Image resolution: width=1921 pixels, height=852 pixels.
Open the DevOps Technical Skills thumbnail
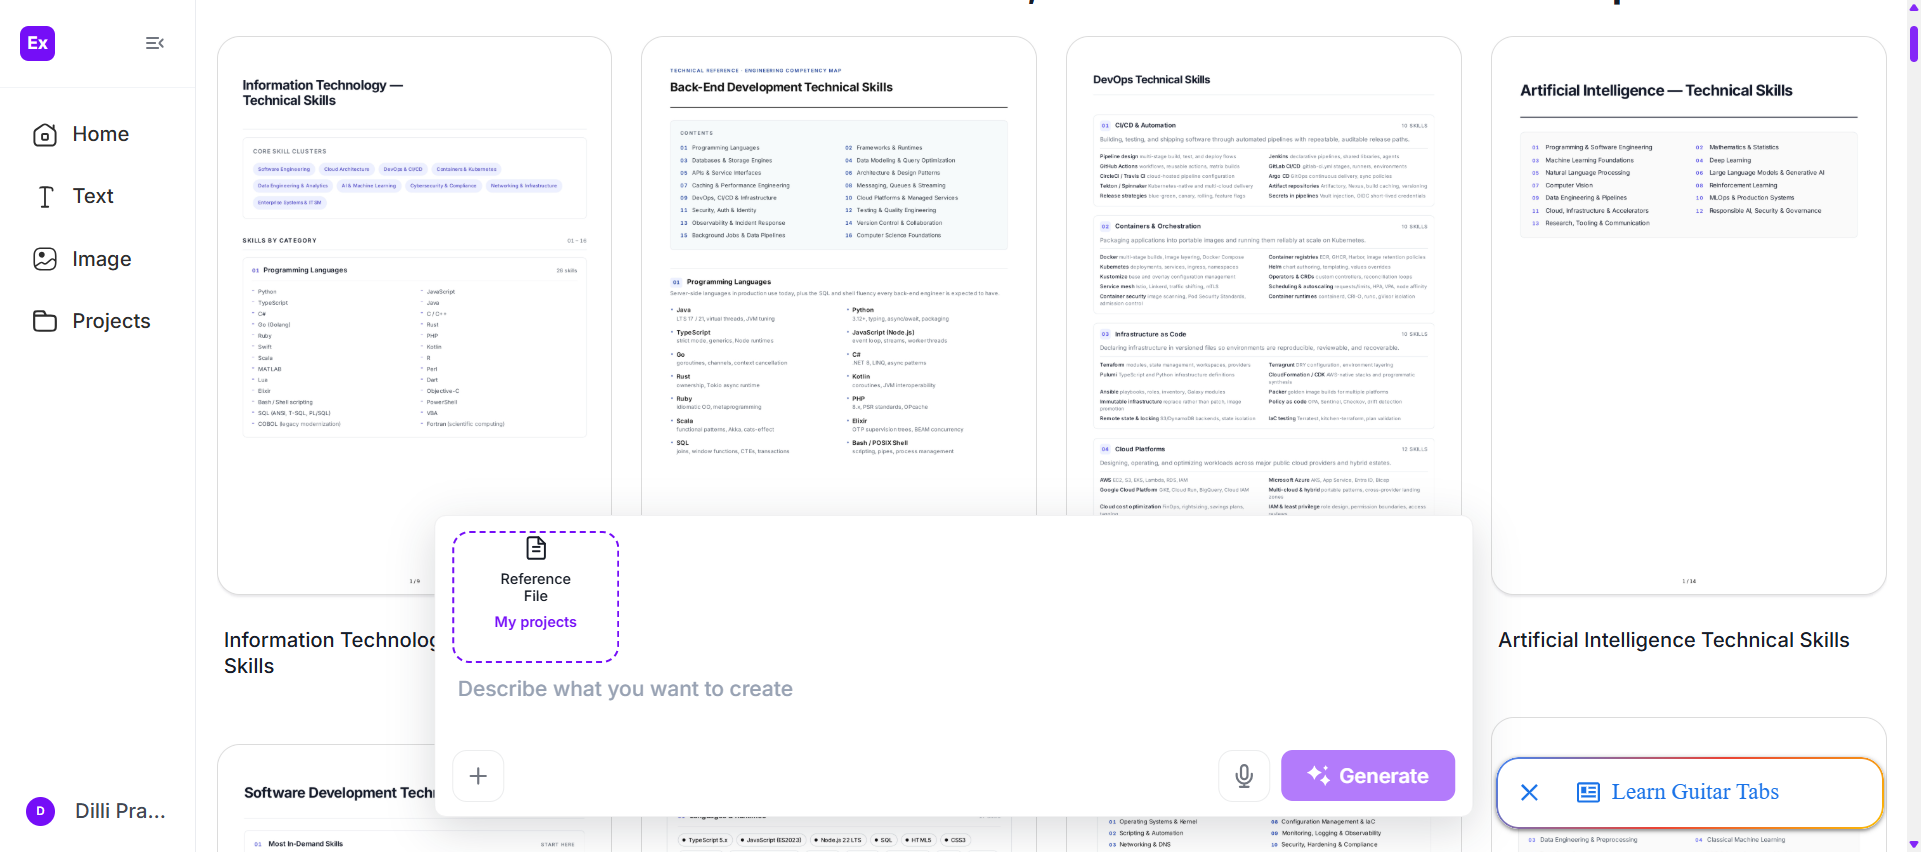pos(1264,277)
